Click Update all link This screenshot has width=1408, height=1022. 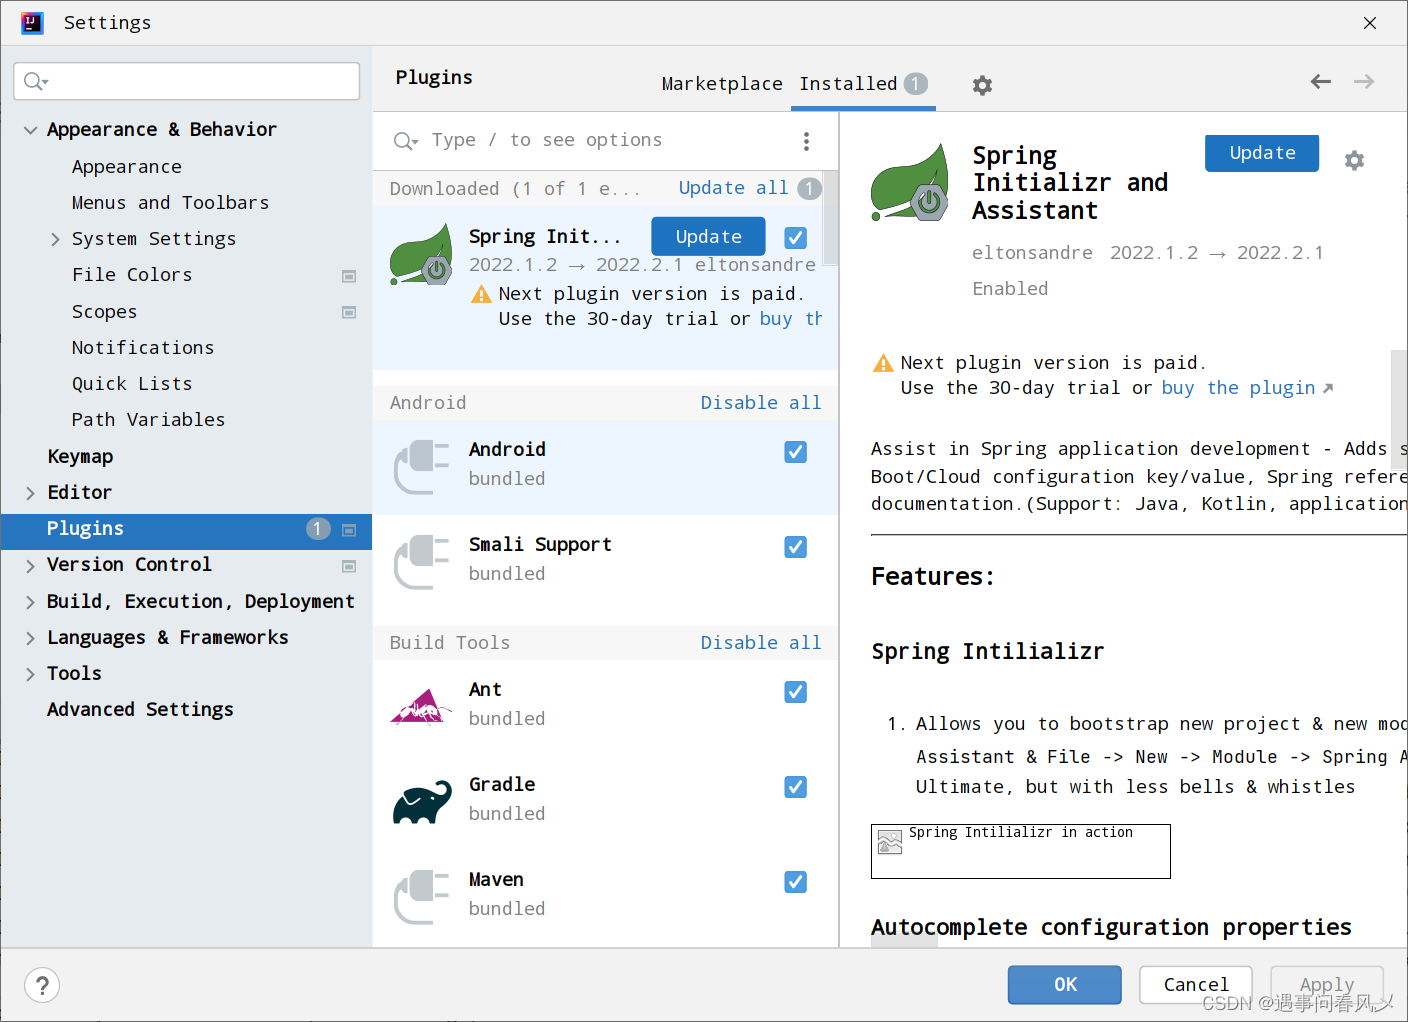[733, 188]
